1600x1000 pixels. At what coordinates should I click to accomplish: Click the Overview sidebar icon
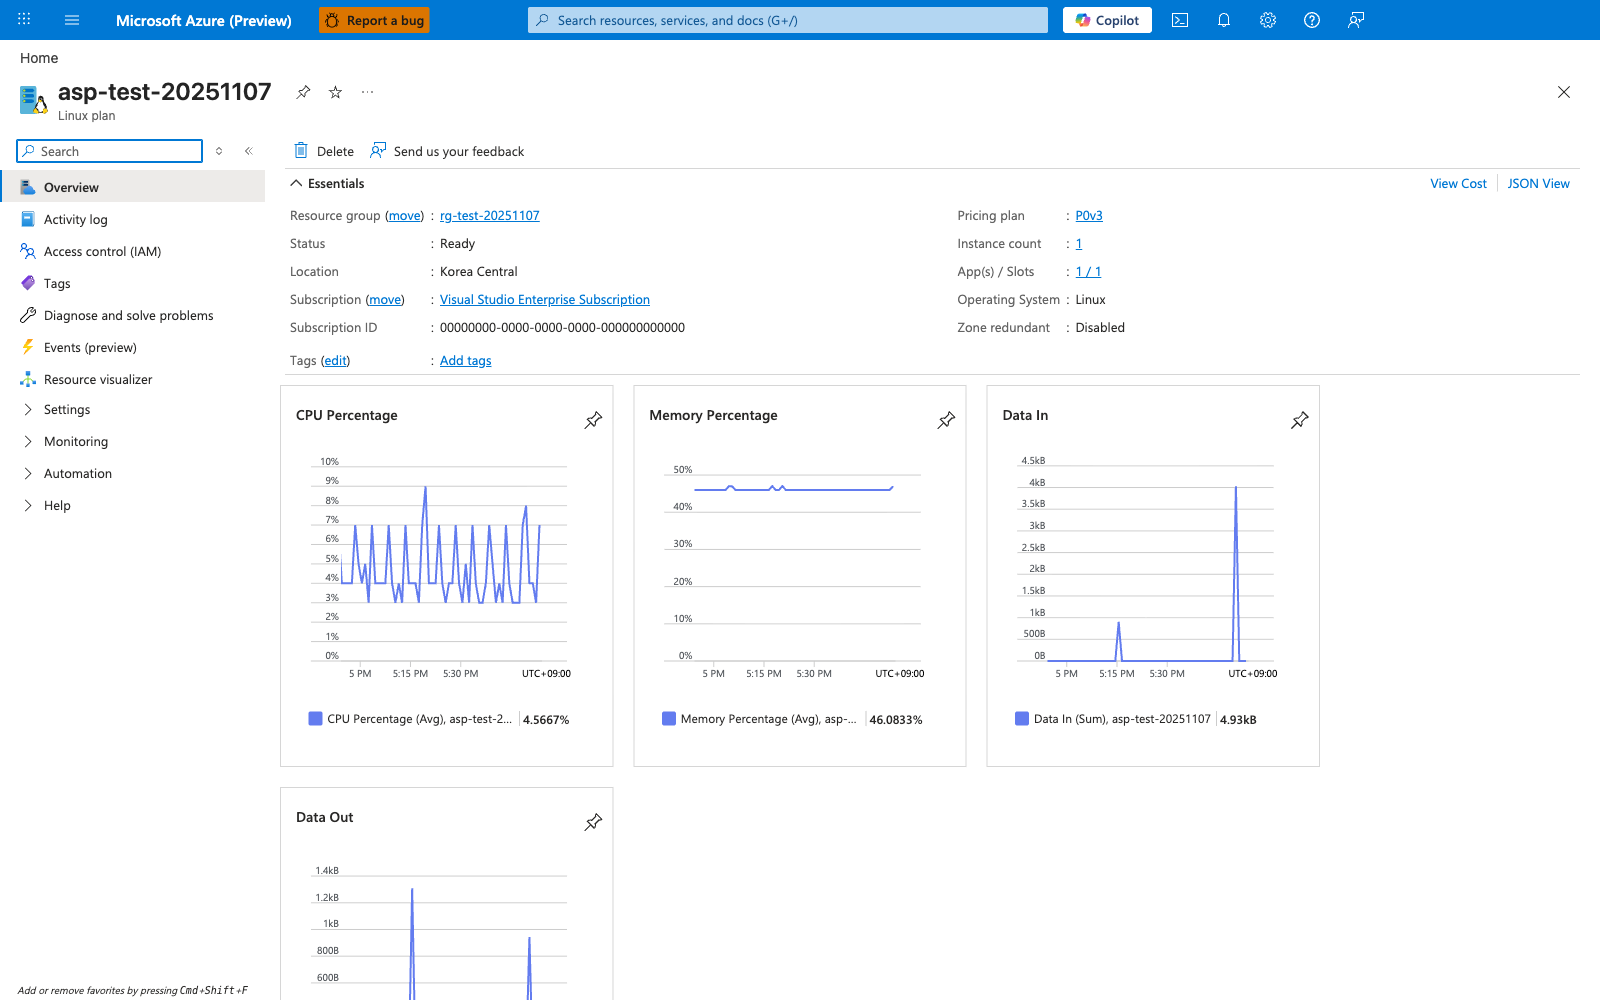tap(28, 187)
